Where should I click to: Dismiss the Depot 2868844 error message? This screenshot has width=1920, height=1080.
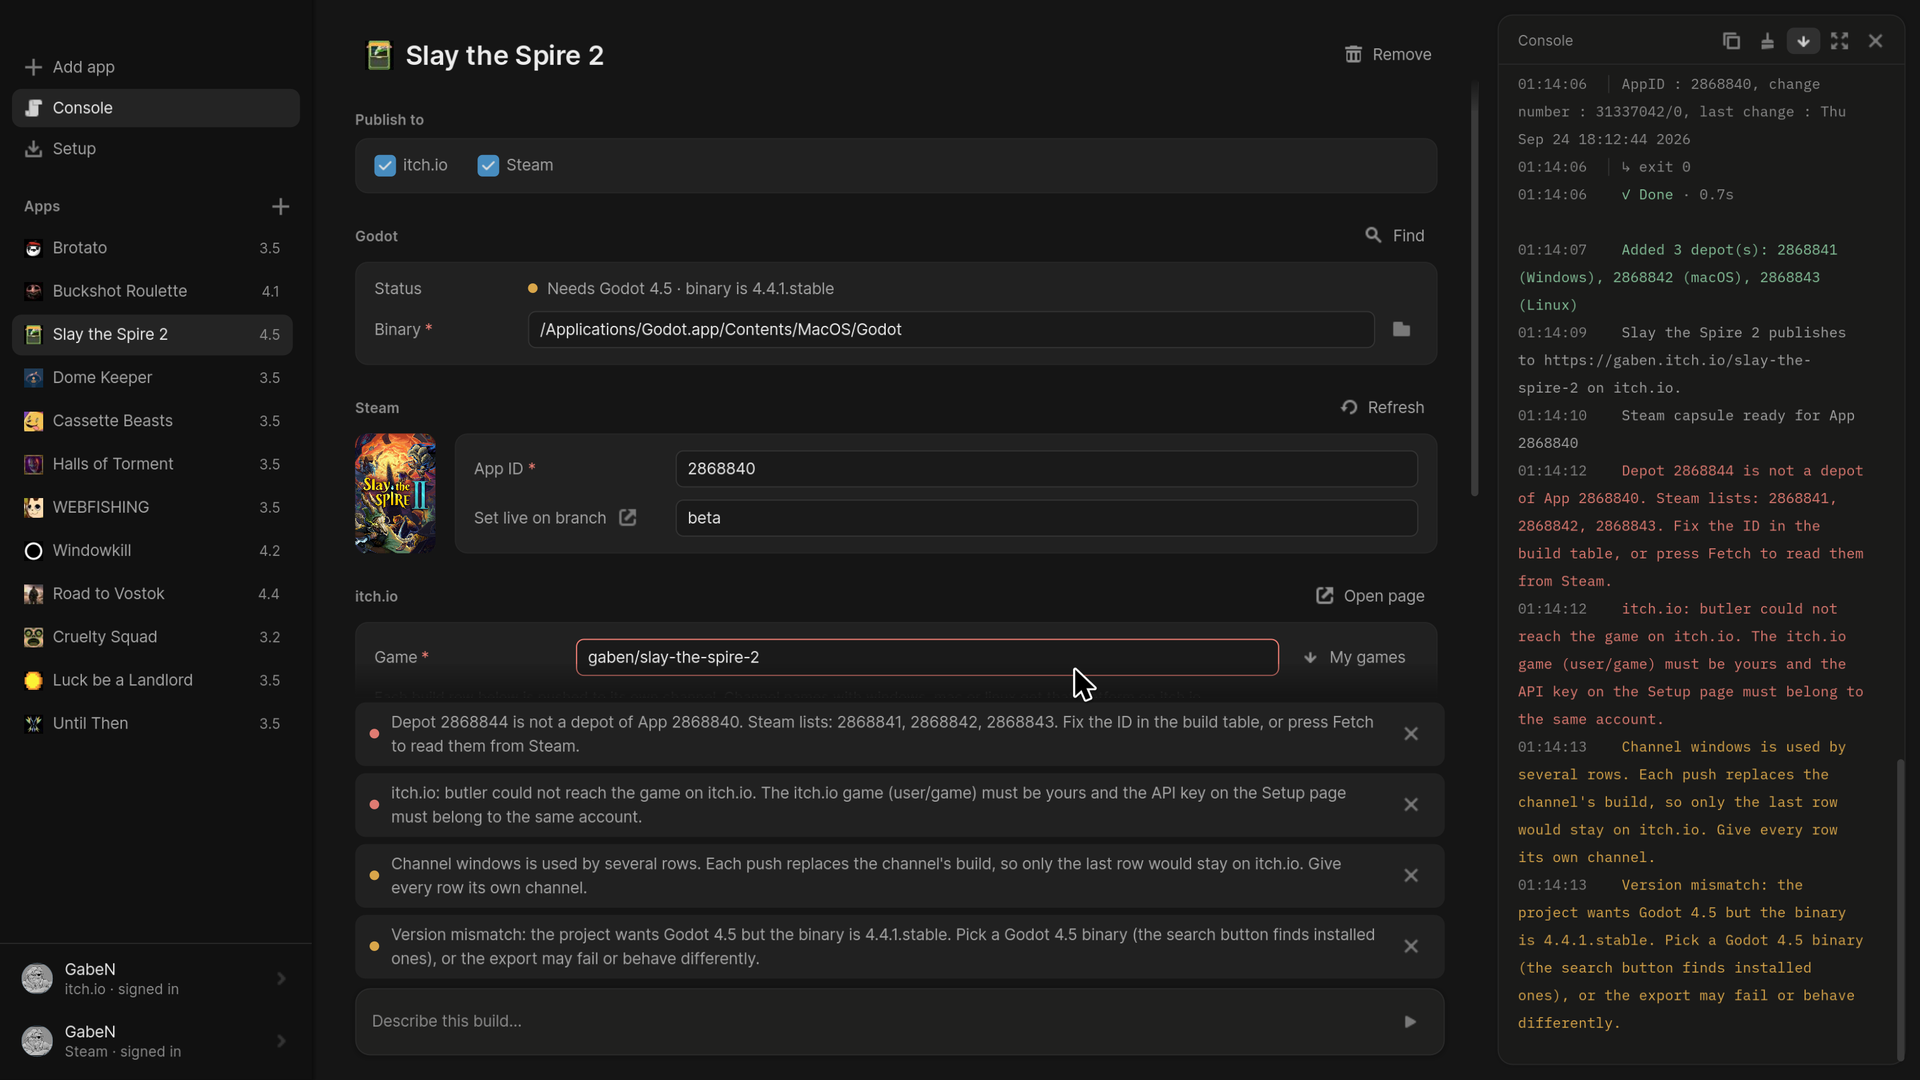[1411, 734]
